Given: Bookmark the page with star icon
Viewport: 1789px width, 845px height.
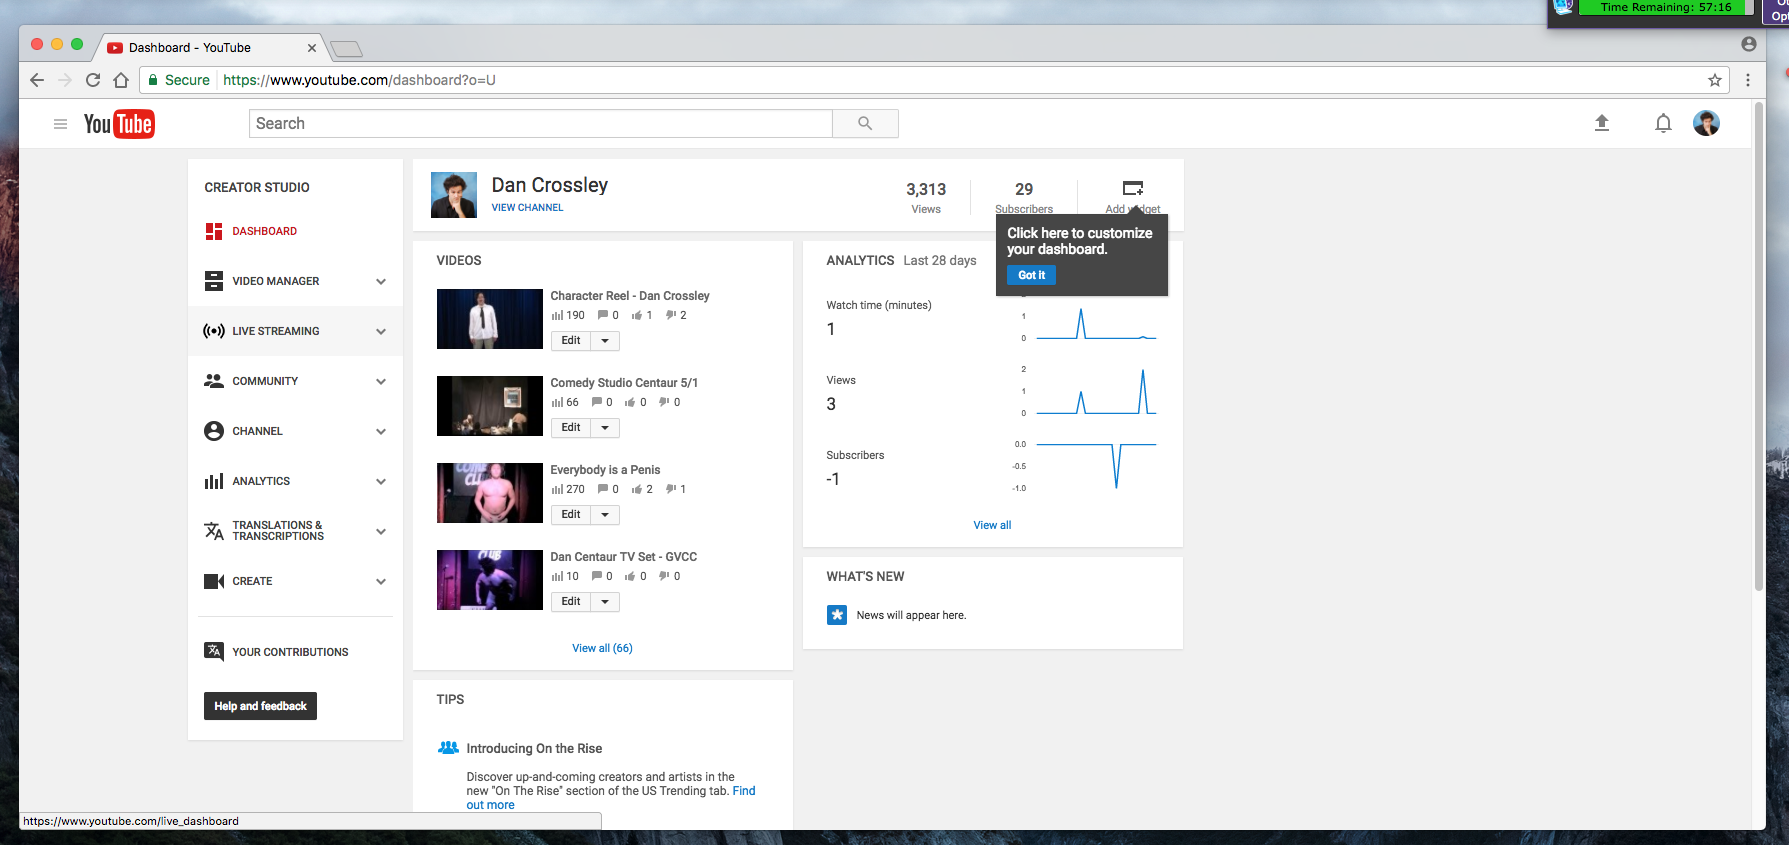Looking at the screenshot, I should pyautogui.click(x=1715, y=80).
